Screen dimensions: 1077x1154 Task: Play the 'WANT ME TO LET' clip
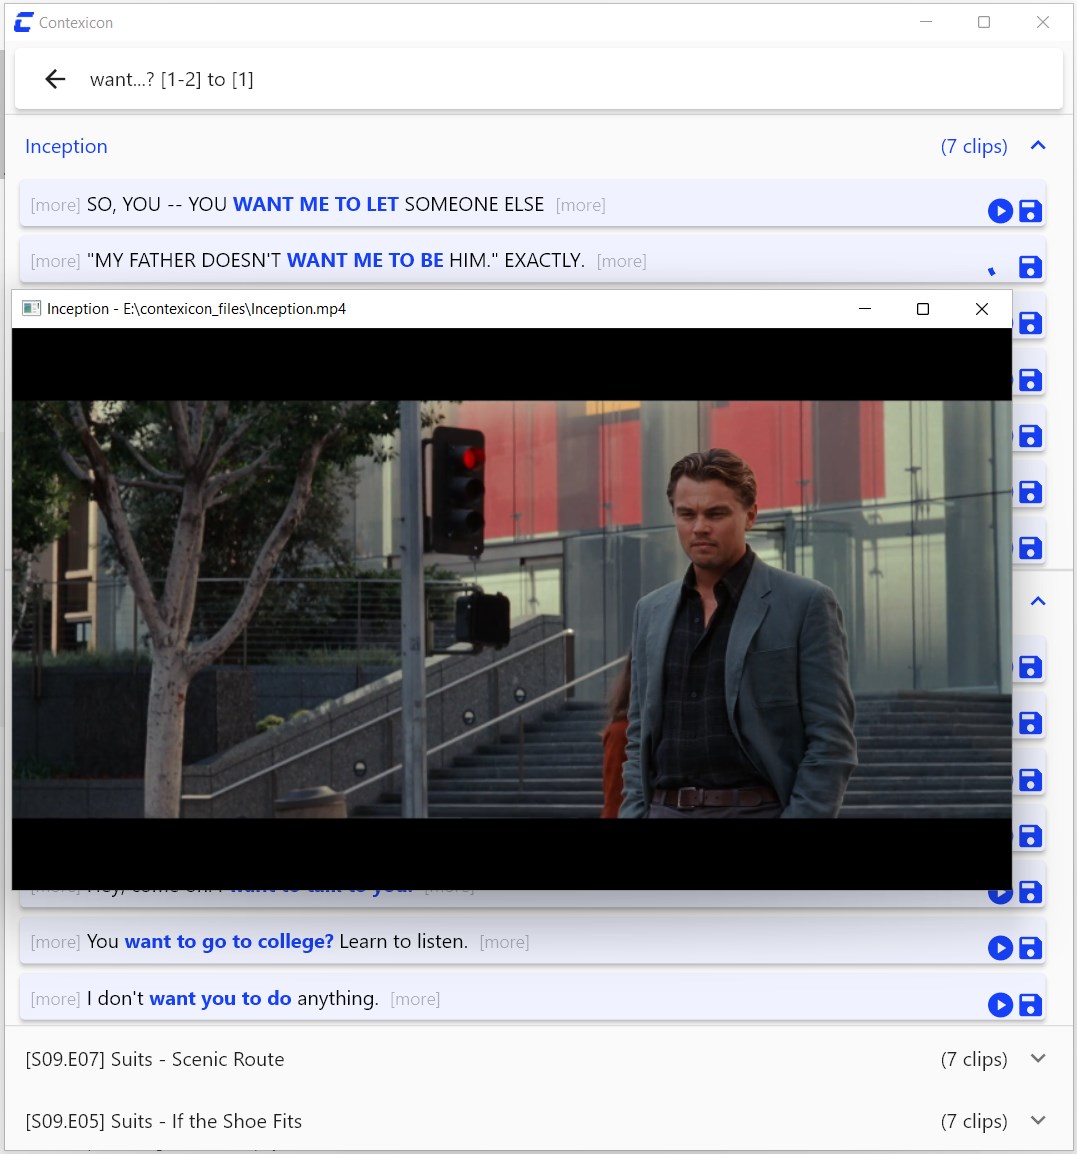[1000, 211]
